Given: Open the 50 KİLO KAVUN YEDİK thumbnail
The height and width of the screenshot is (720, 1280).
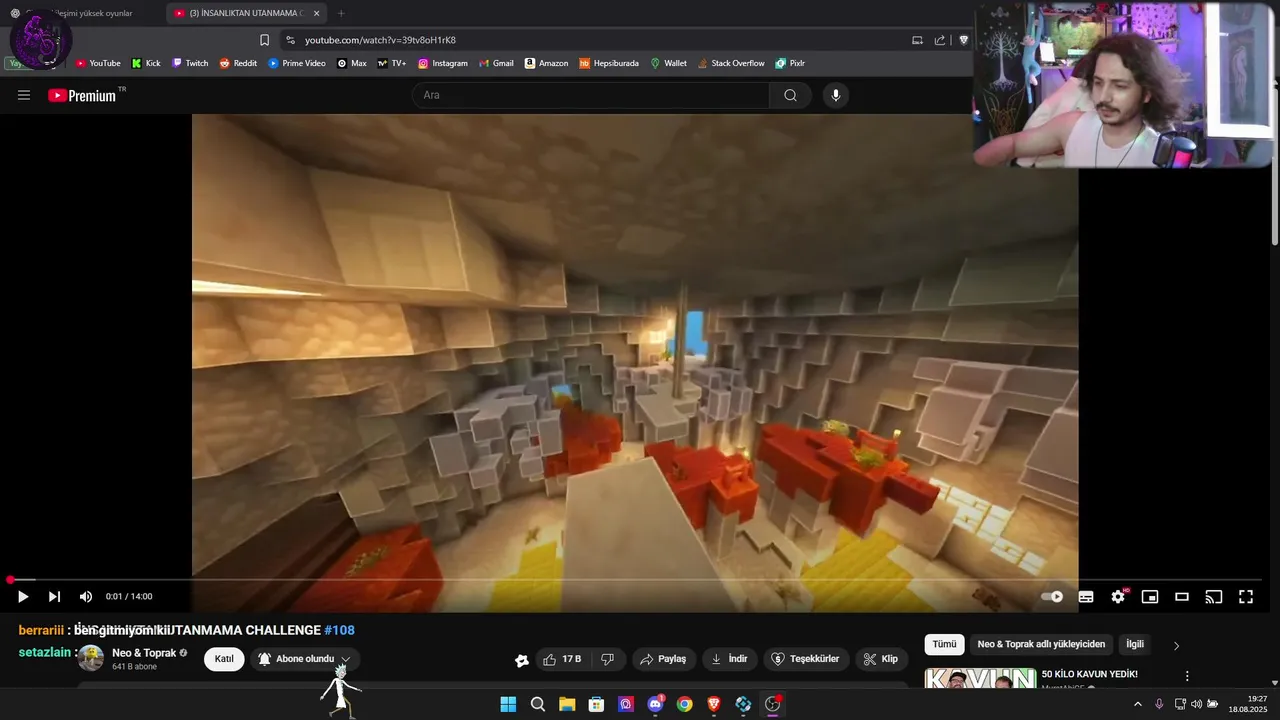Looking at the screenshot, I should 980,678.
